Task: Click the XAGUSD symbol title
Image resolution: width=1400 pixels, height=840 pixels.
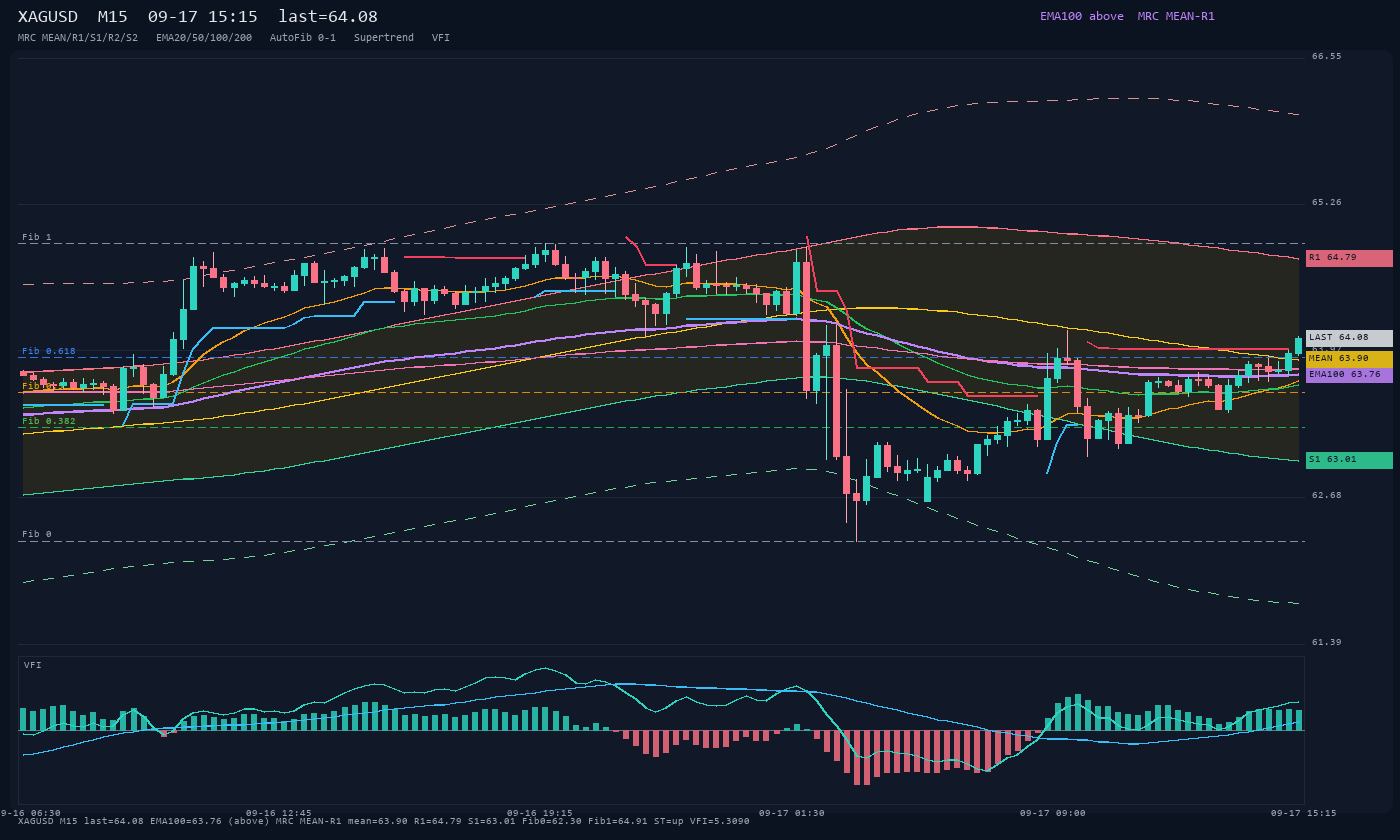Action: [x=48, y=17]
